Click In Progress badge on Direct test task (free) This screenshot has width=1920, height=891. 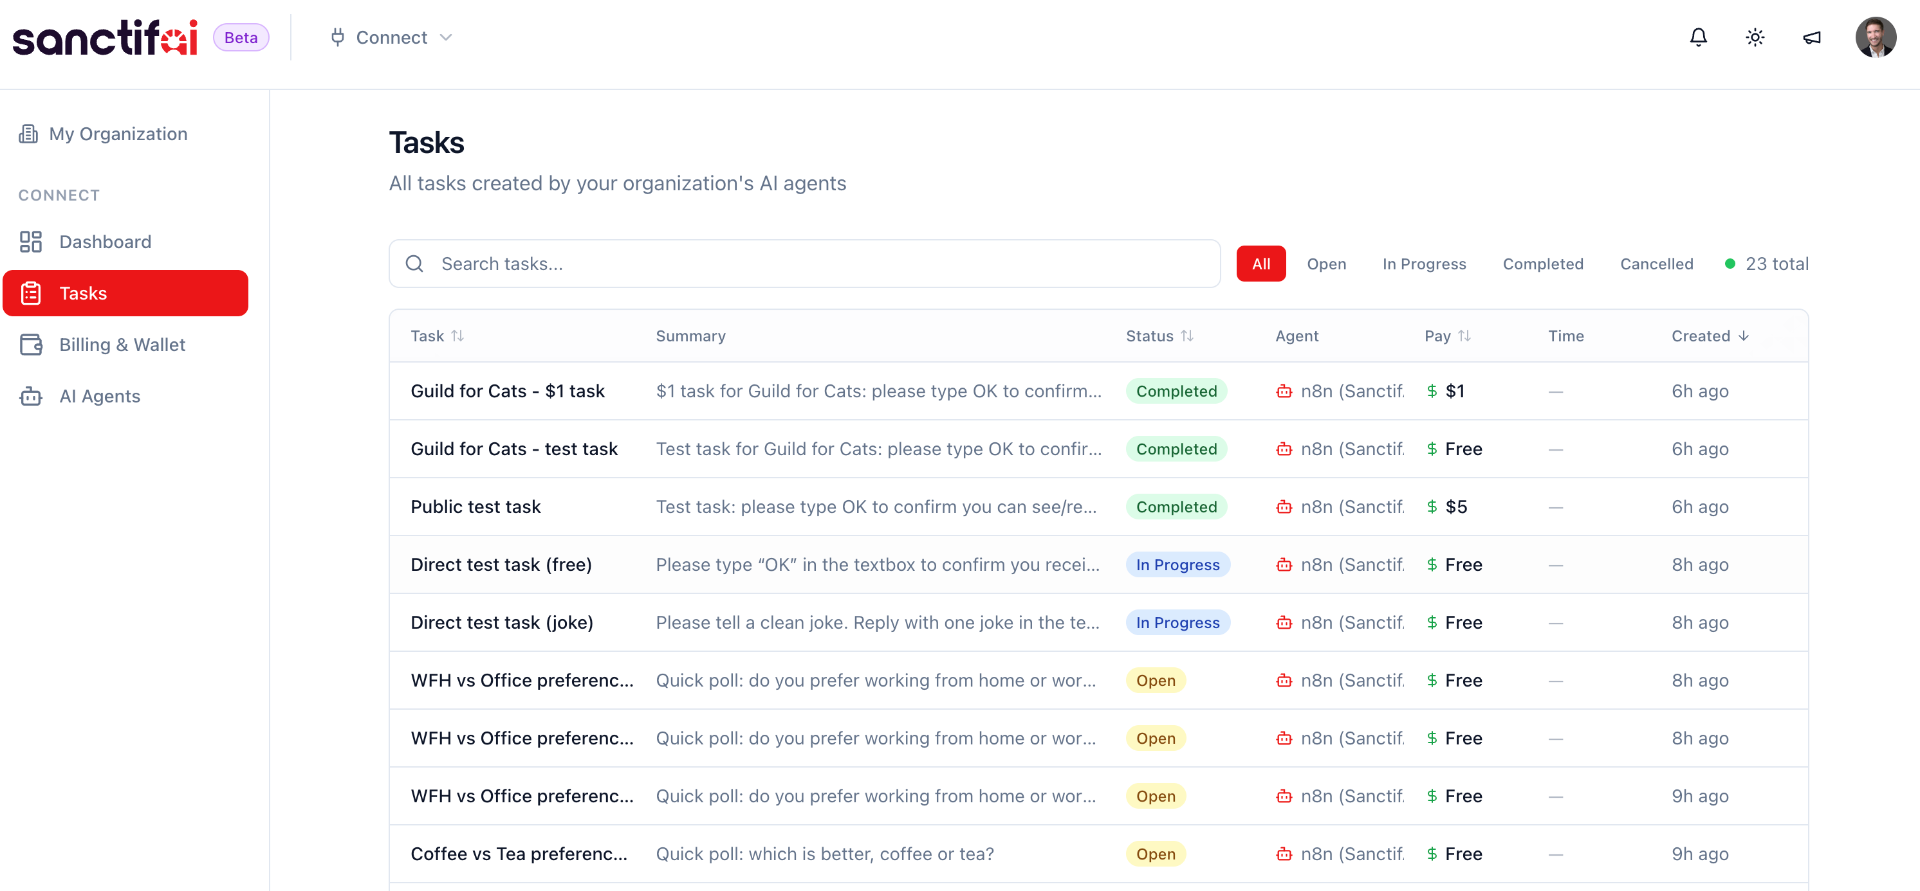pyautogui.click(x=1178, y=565)
